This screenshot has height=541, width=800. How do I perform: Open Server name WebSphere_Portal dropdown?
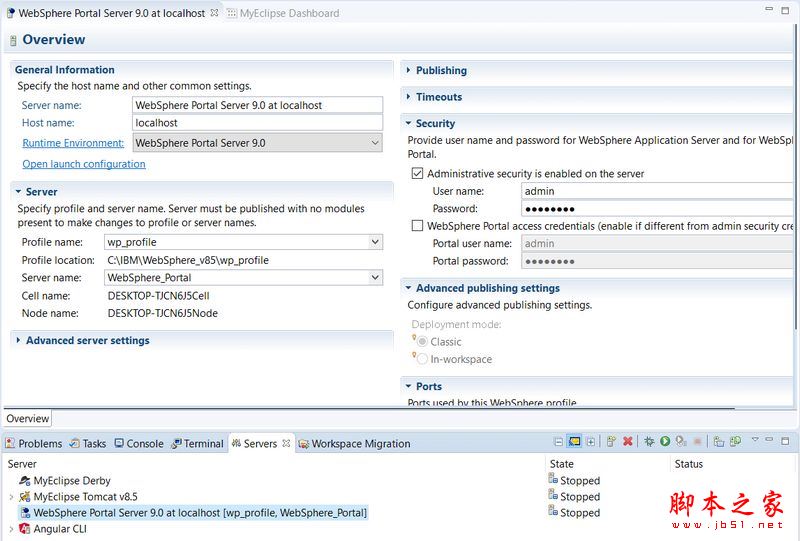point(375,277)
